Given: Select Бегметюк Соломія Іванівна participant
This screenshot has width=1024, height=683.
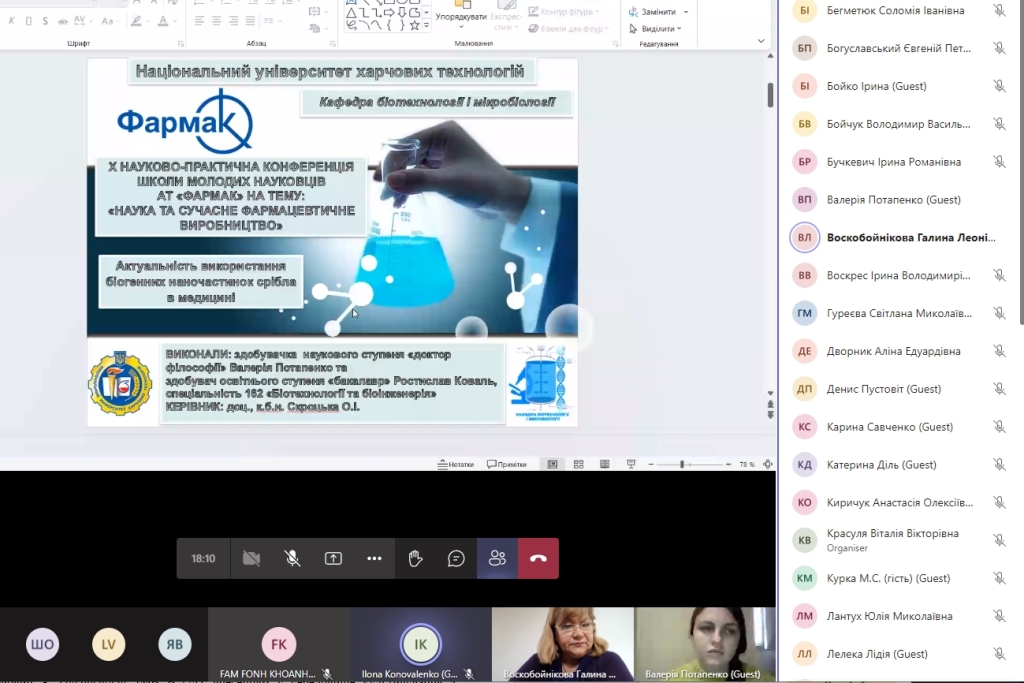Looking at the screenshot, I should (x=900, y=10).
